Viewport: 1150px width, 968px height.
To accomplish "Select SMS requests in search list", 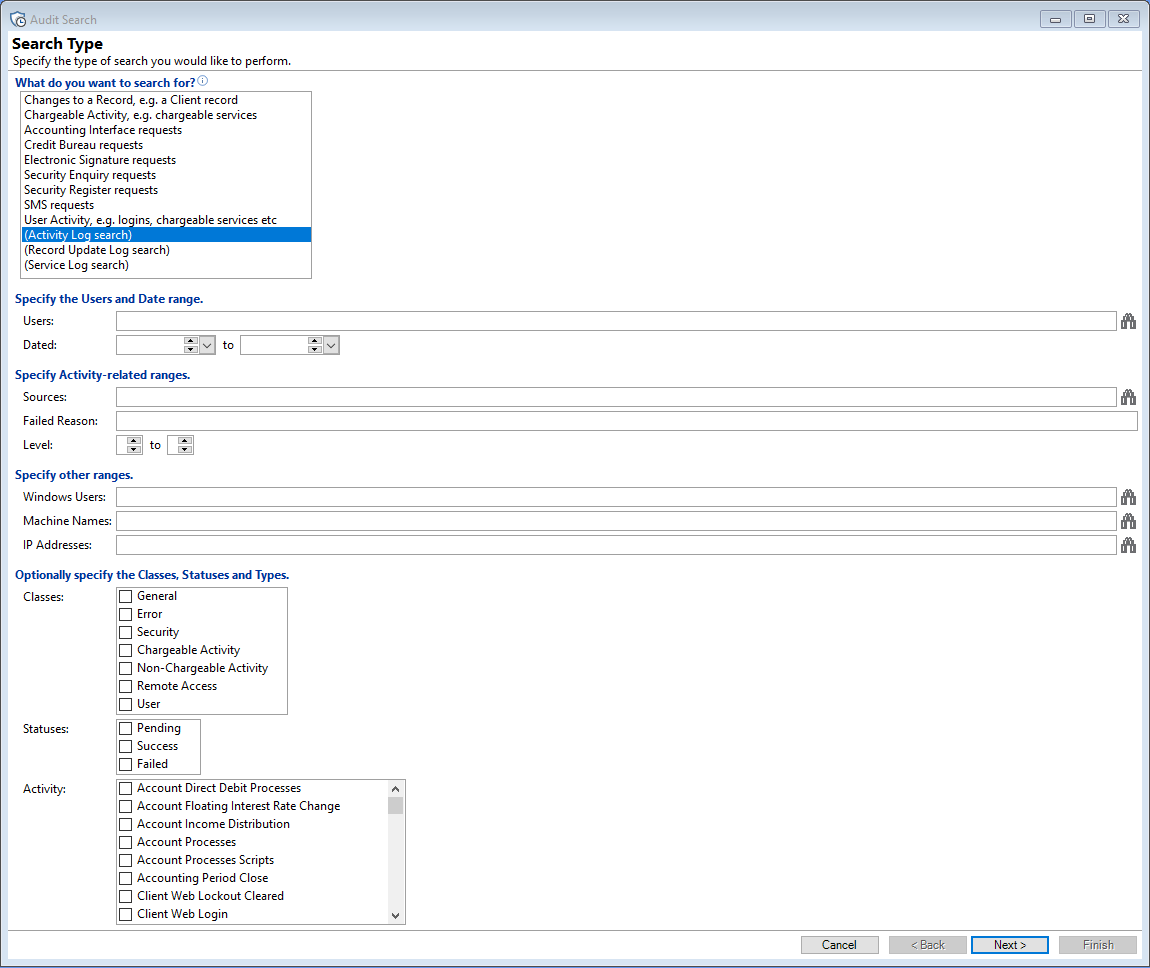I will click(x=59, y=205).
